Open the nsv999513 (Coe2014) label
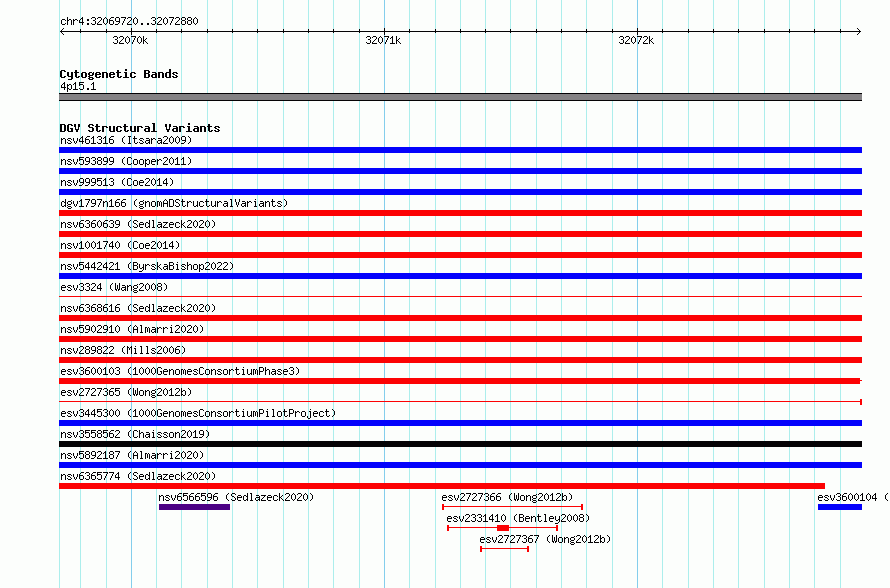 pyautogui.click(x=117, y=182)
